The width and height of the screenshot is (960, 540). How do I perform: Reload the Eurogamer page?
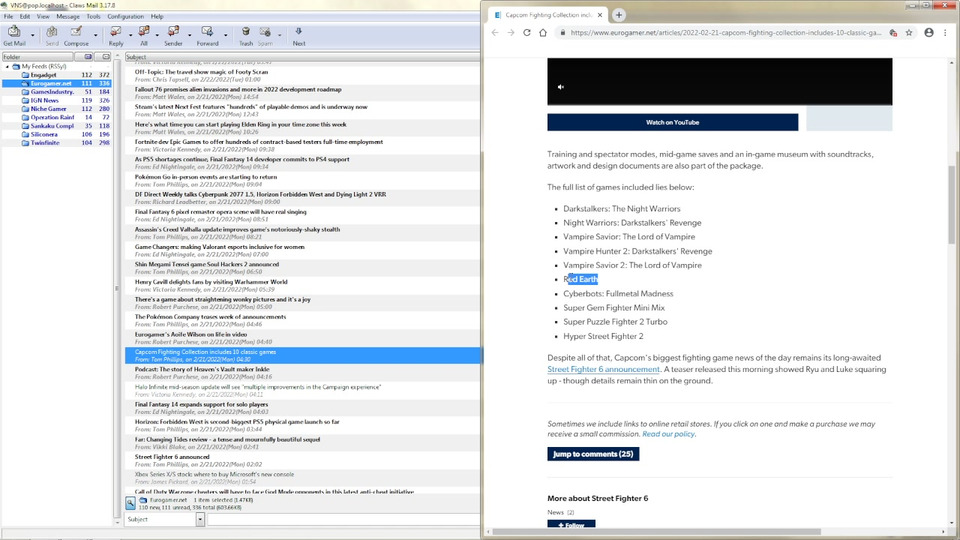527,32
